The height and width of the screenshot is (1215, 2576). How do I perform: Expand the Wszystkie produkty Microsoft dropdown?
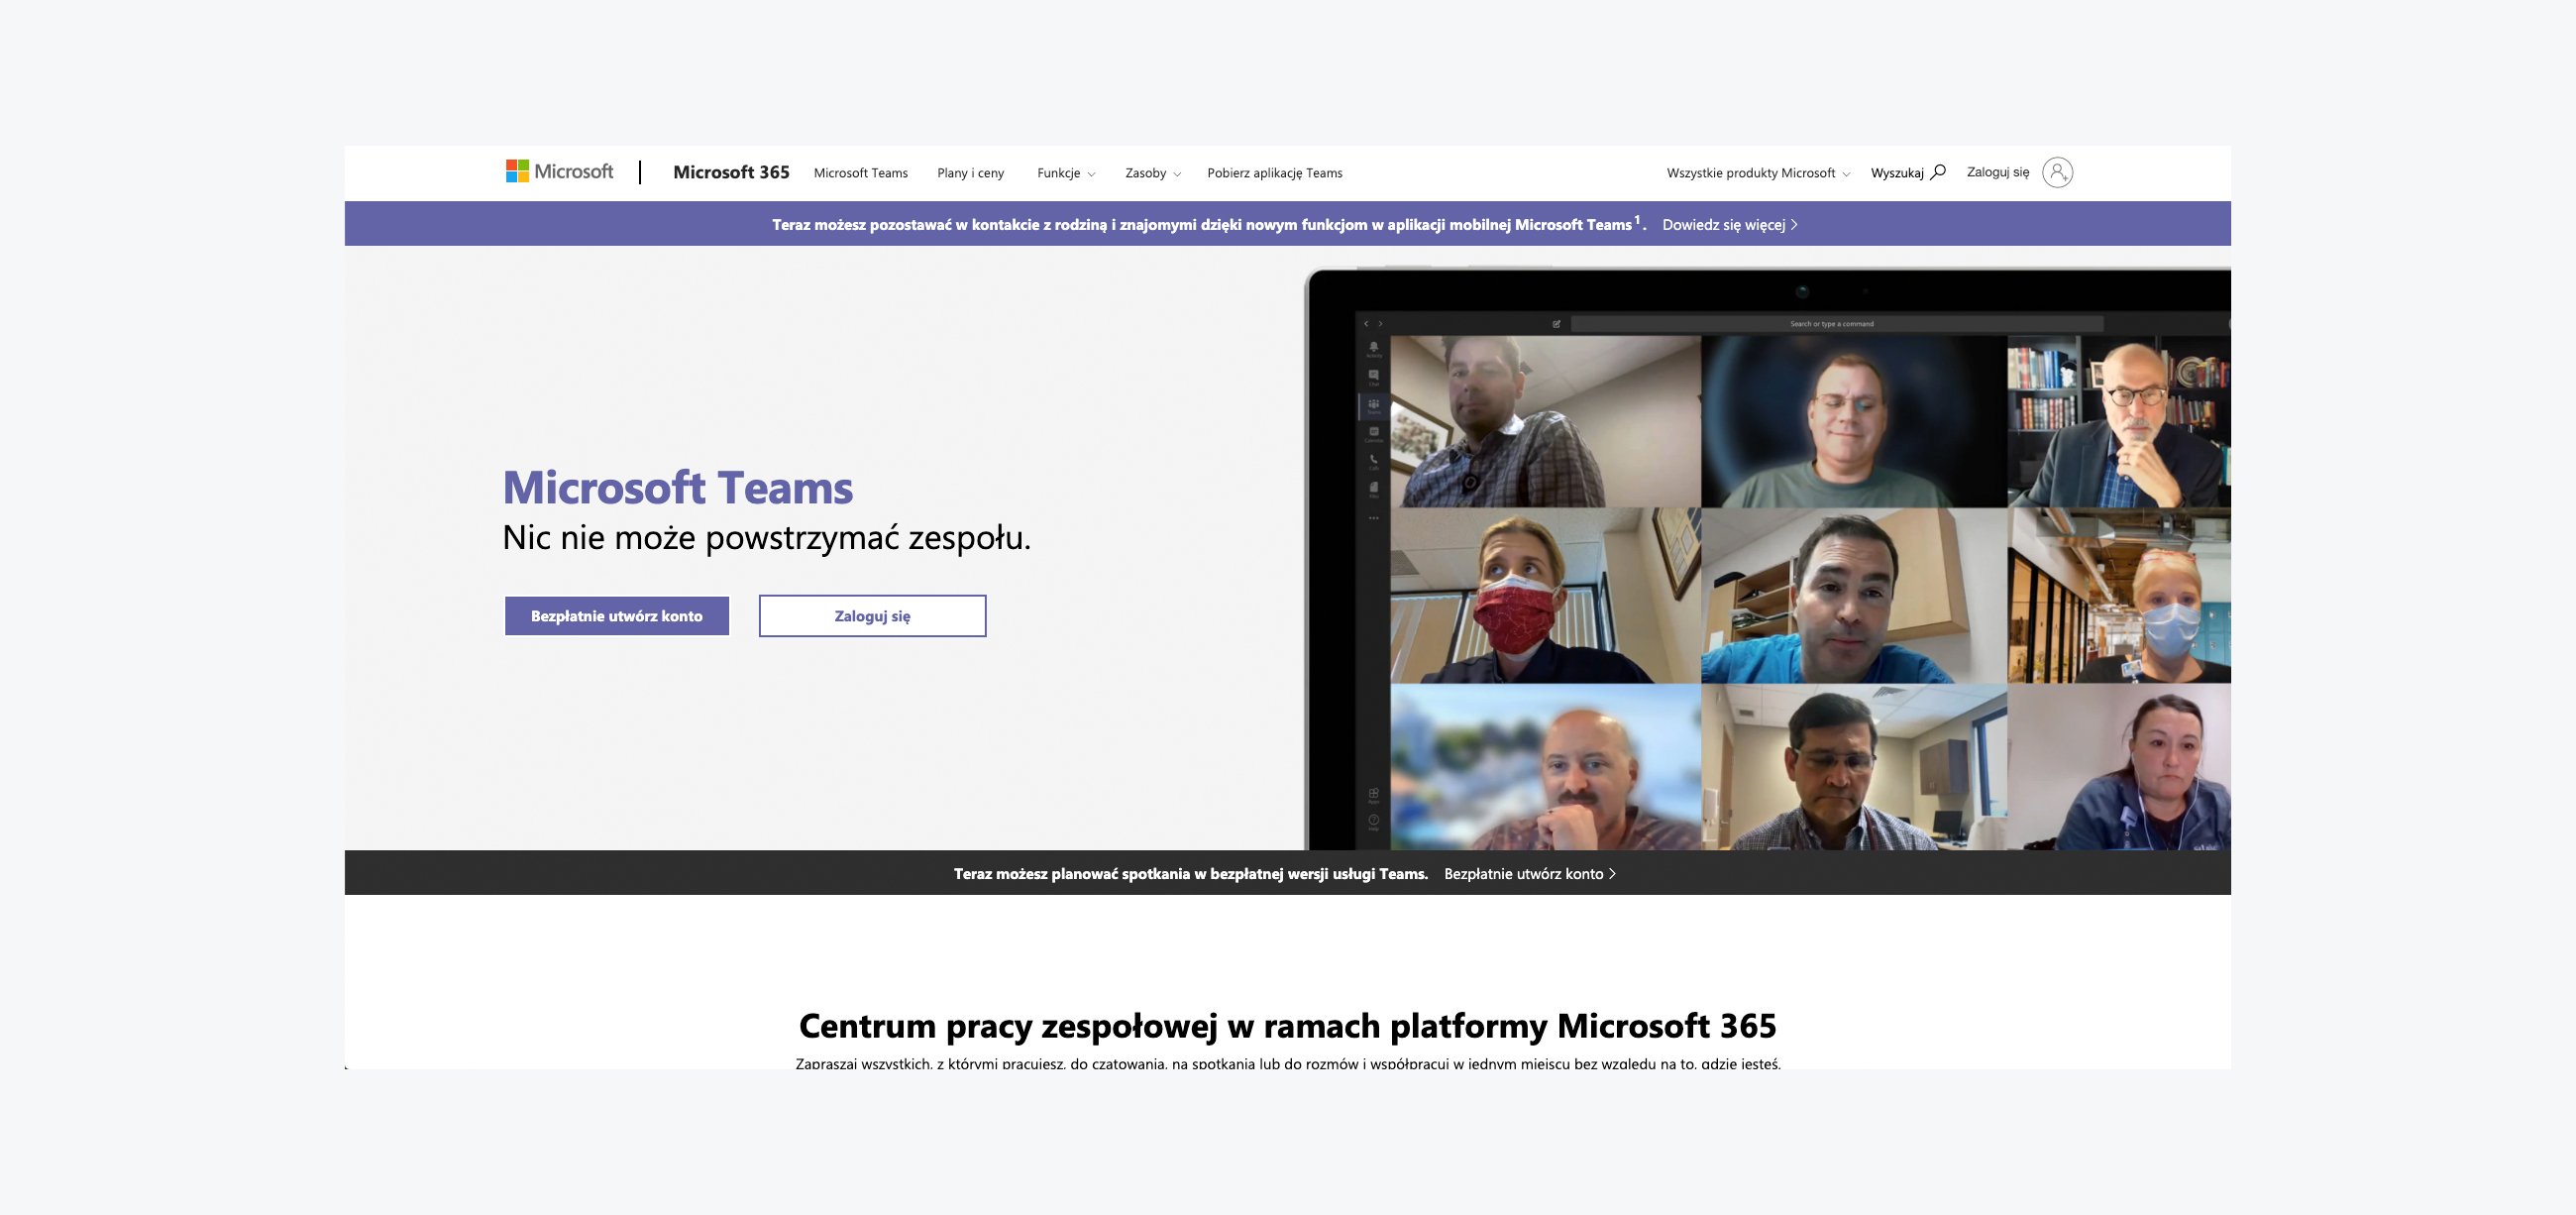point(1758,173)
